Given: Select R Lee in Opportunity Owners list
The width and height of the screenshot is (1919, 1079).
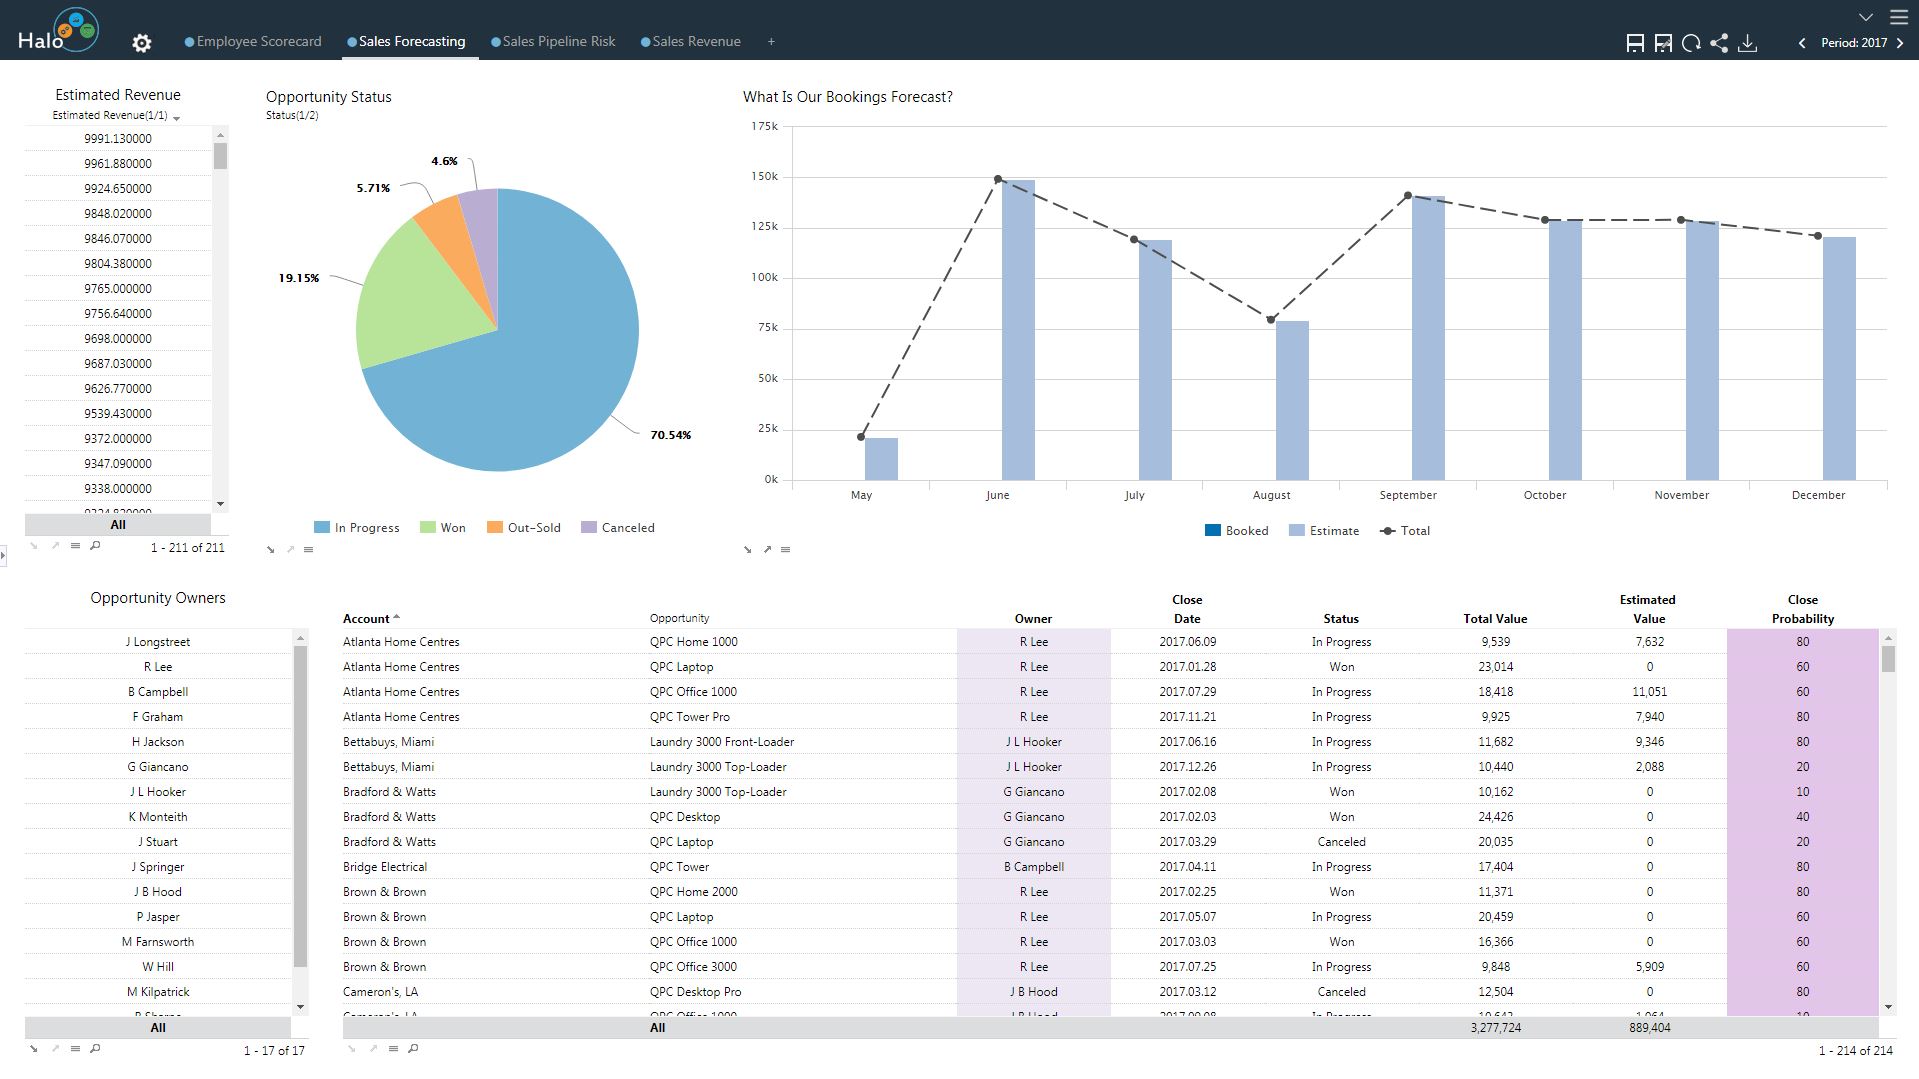Looking at the screenshot, I should point(158,667).
